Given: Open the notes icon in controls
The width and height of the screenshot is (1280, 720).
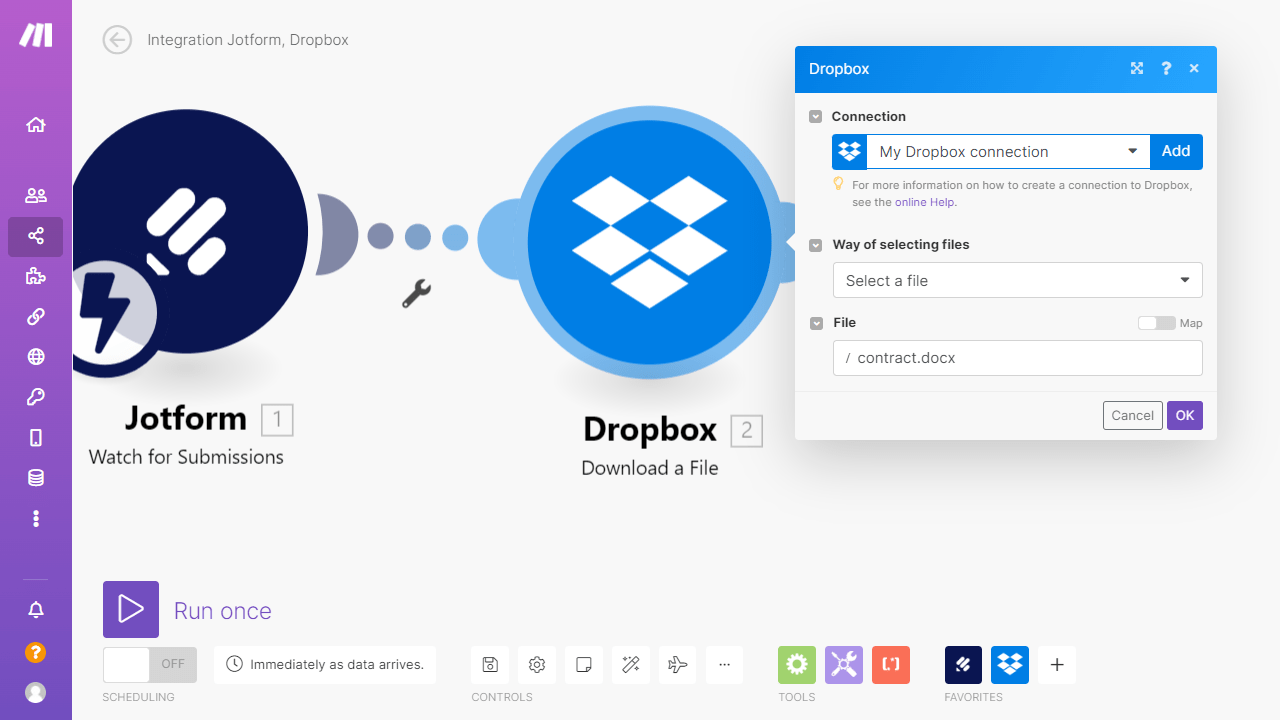Looking at the screenshot, I should (584, 664).
